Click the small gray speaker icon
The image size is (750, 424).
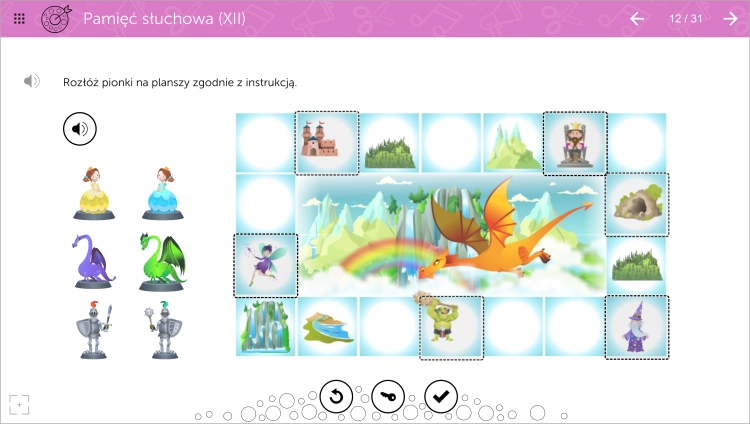tap(32, 81)
